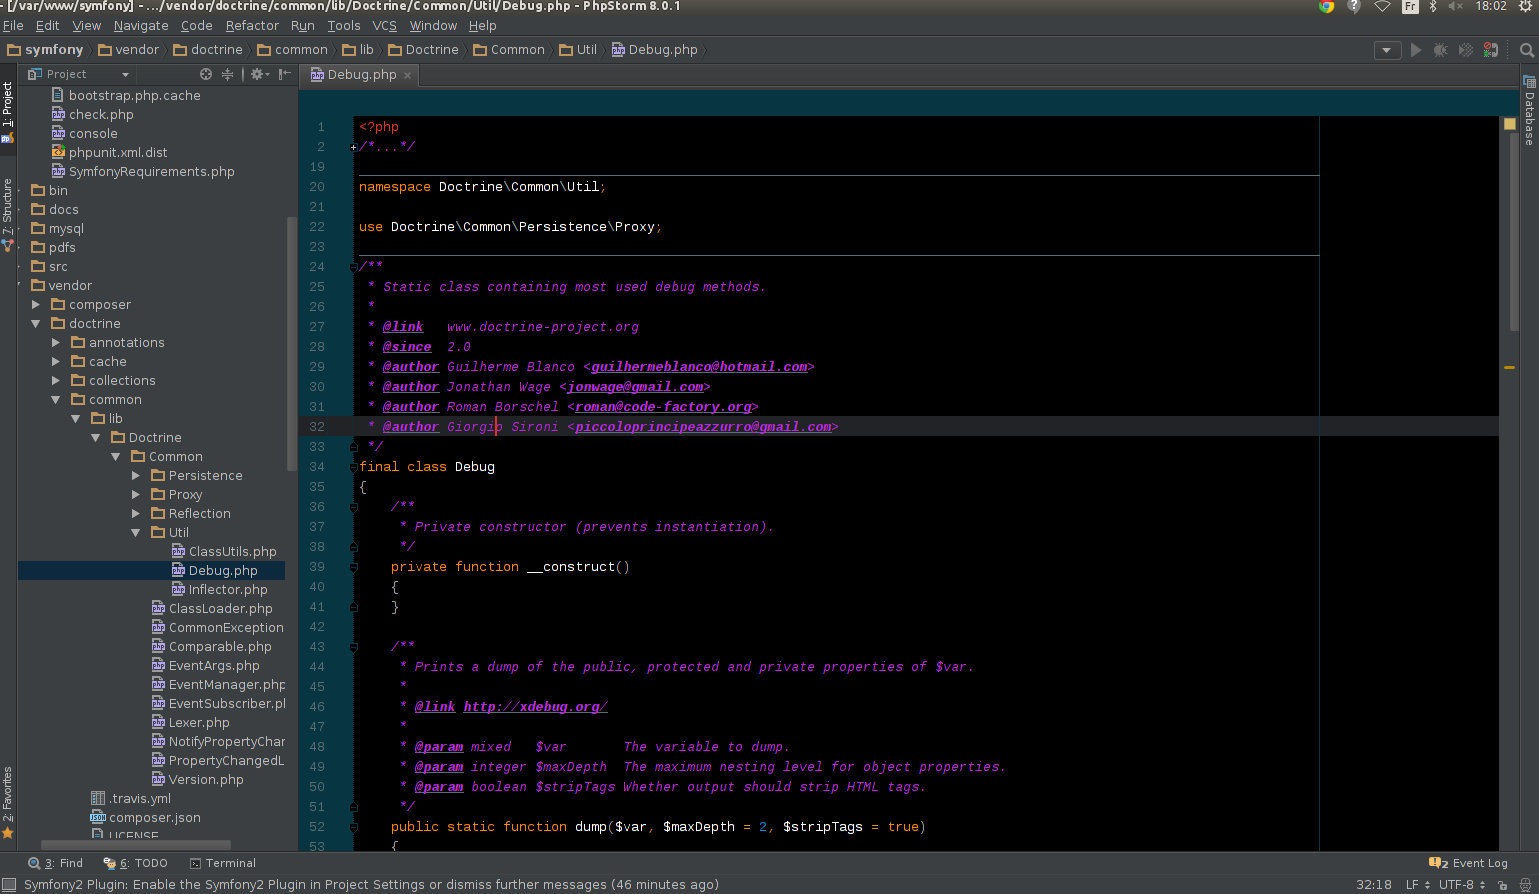This screenshot has width=1539, height=894.
Task: Click the Bluetooth icon in system tray
Action: click(1432, 6)
